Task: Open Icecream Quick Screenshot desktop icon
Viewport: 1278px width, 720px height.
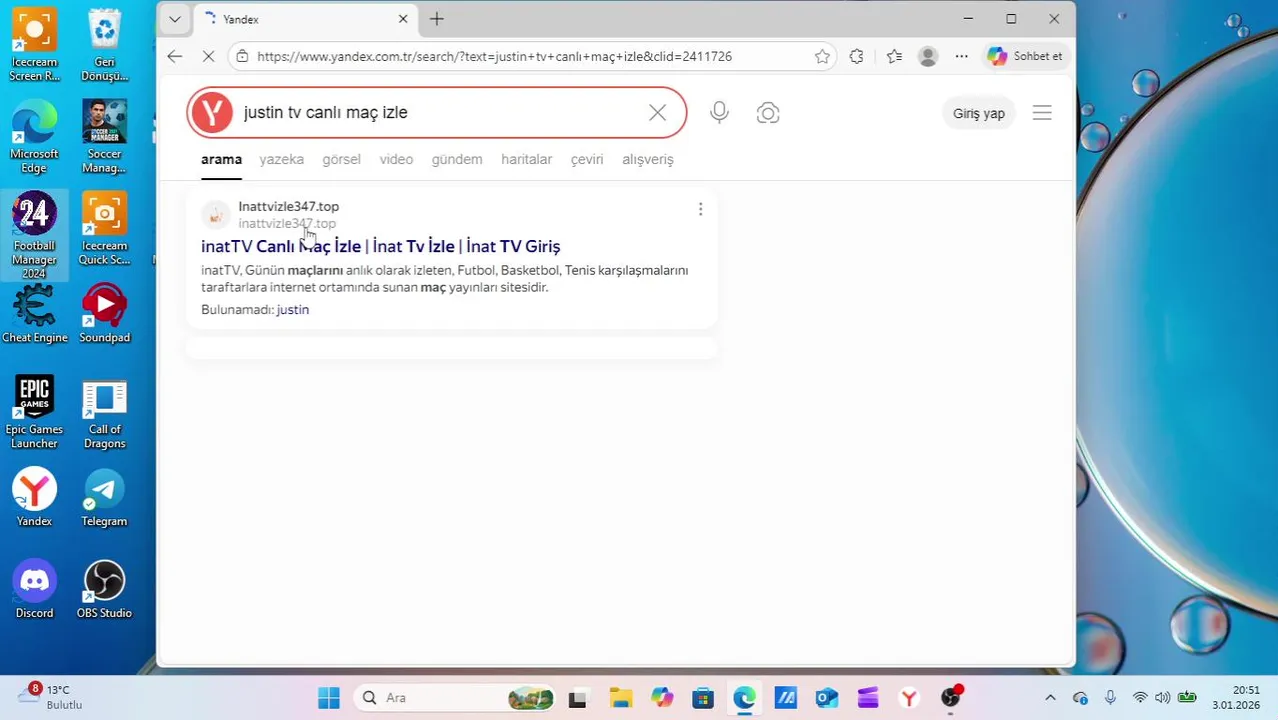Action: click(x=104, y=230)
